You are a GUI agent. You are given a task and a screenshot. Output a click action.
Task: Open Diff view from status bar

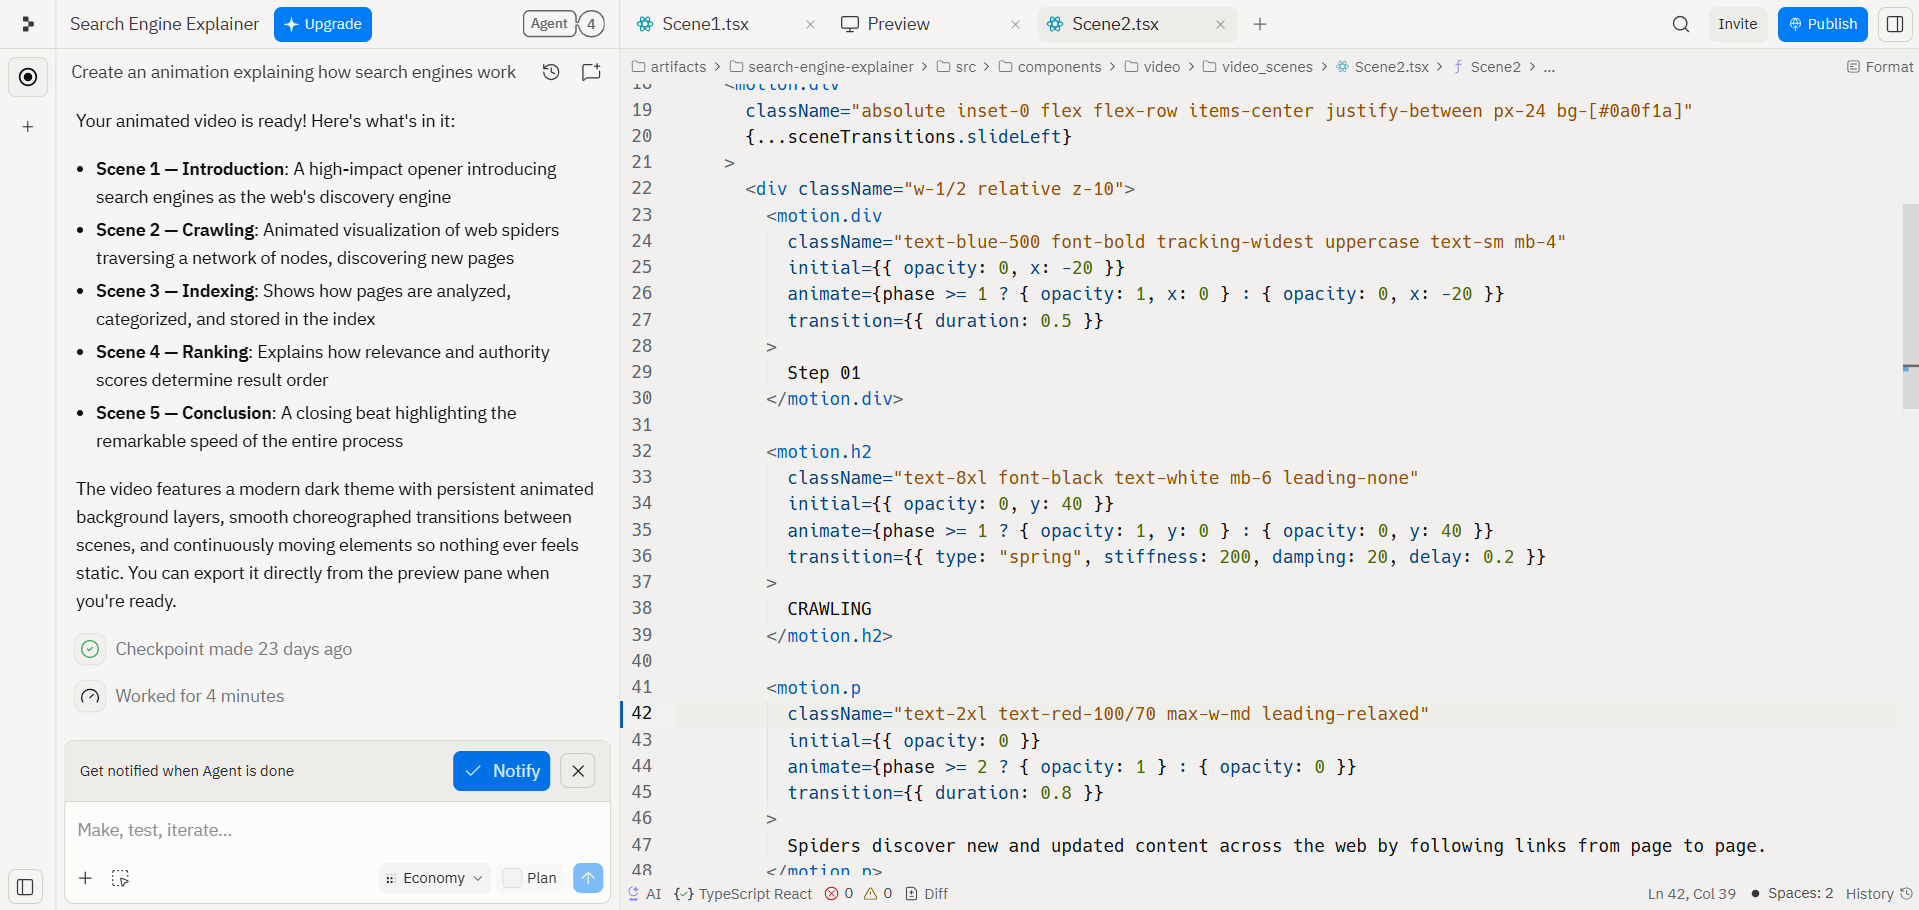927,894
